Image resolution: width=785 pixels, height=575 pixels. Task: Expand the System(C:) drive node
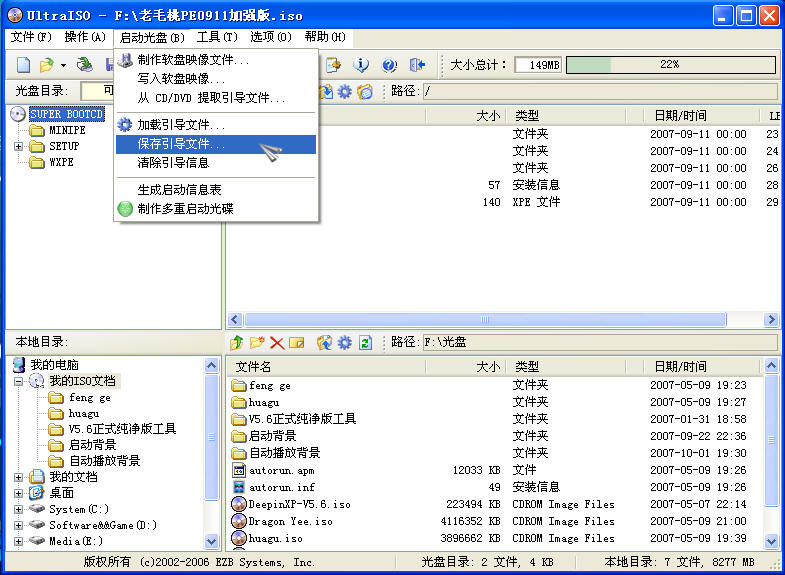pyautogui.click(x=19, y=509)
